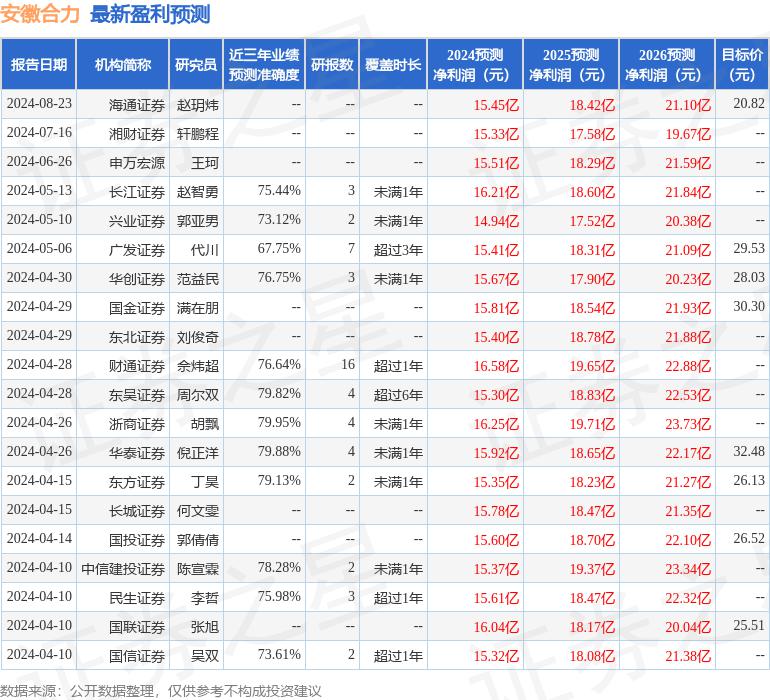
Task: Click the 16.04亿 profit value
Action: 496,627
